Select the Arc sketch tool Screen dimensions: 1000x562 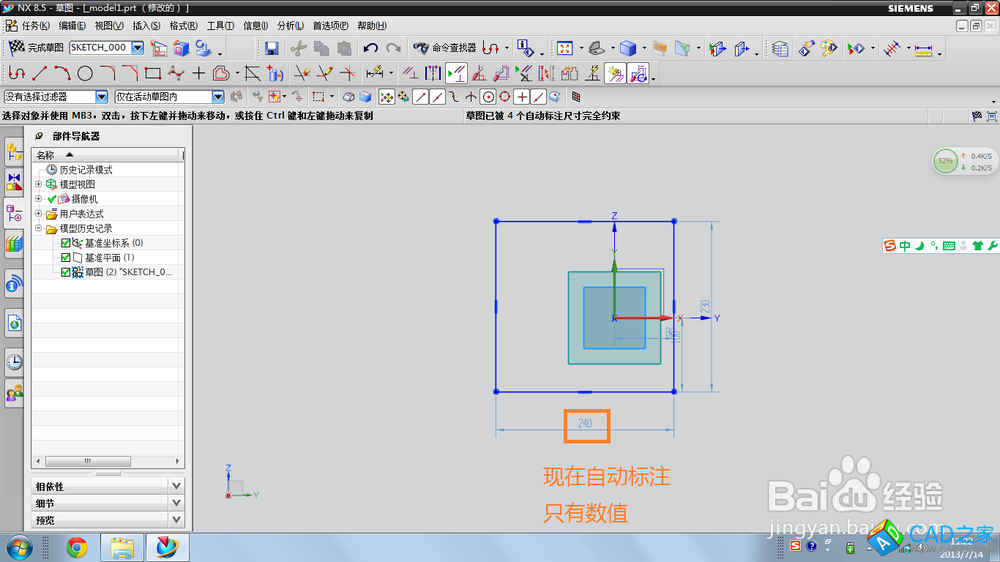click(62, 74)
